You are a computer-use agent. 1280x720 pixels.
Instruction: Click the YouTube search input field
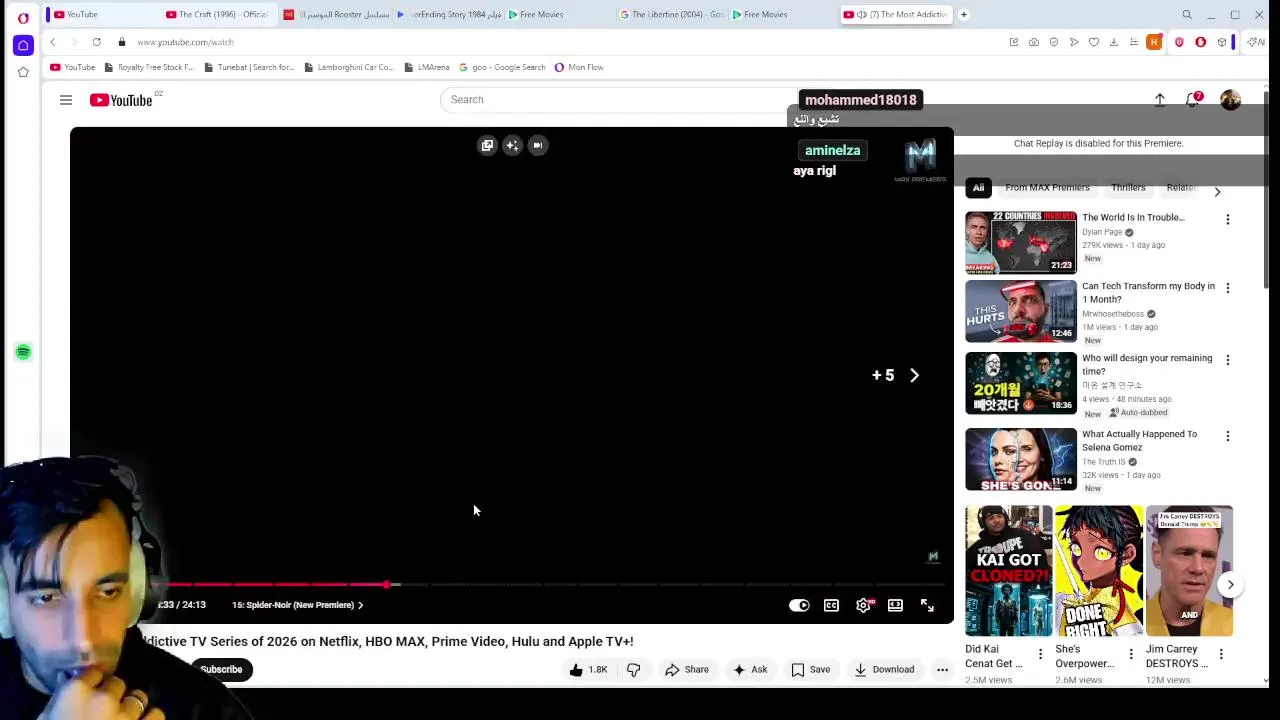click(620, 100)
